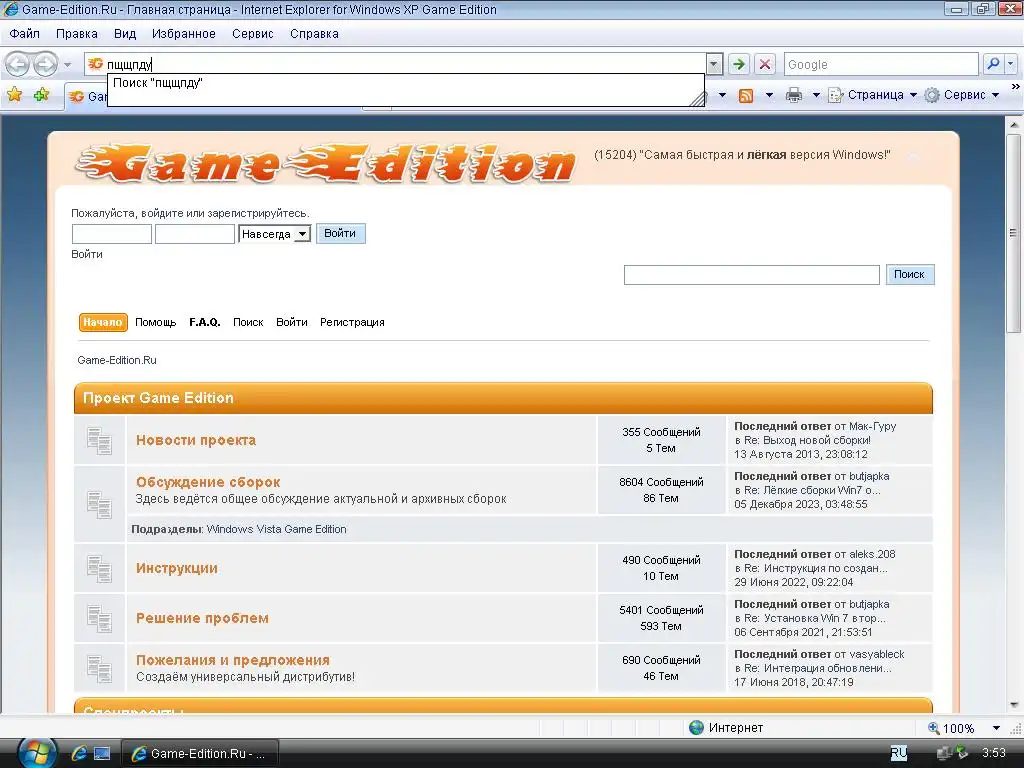Open the Вид menu
Screen dimensions: 1024x768
pos(125,34)
